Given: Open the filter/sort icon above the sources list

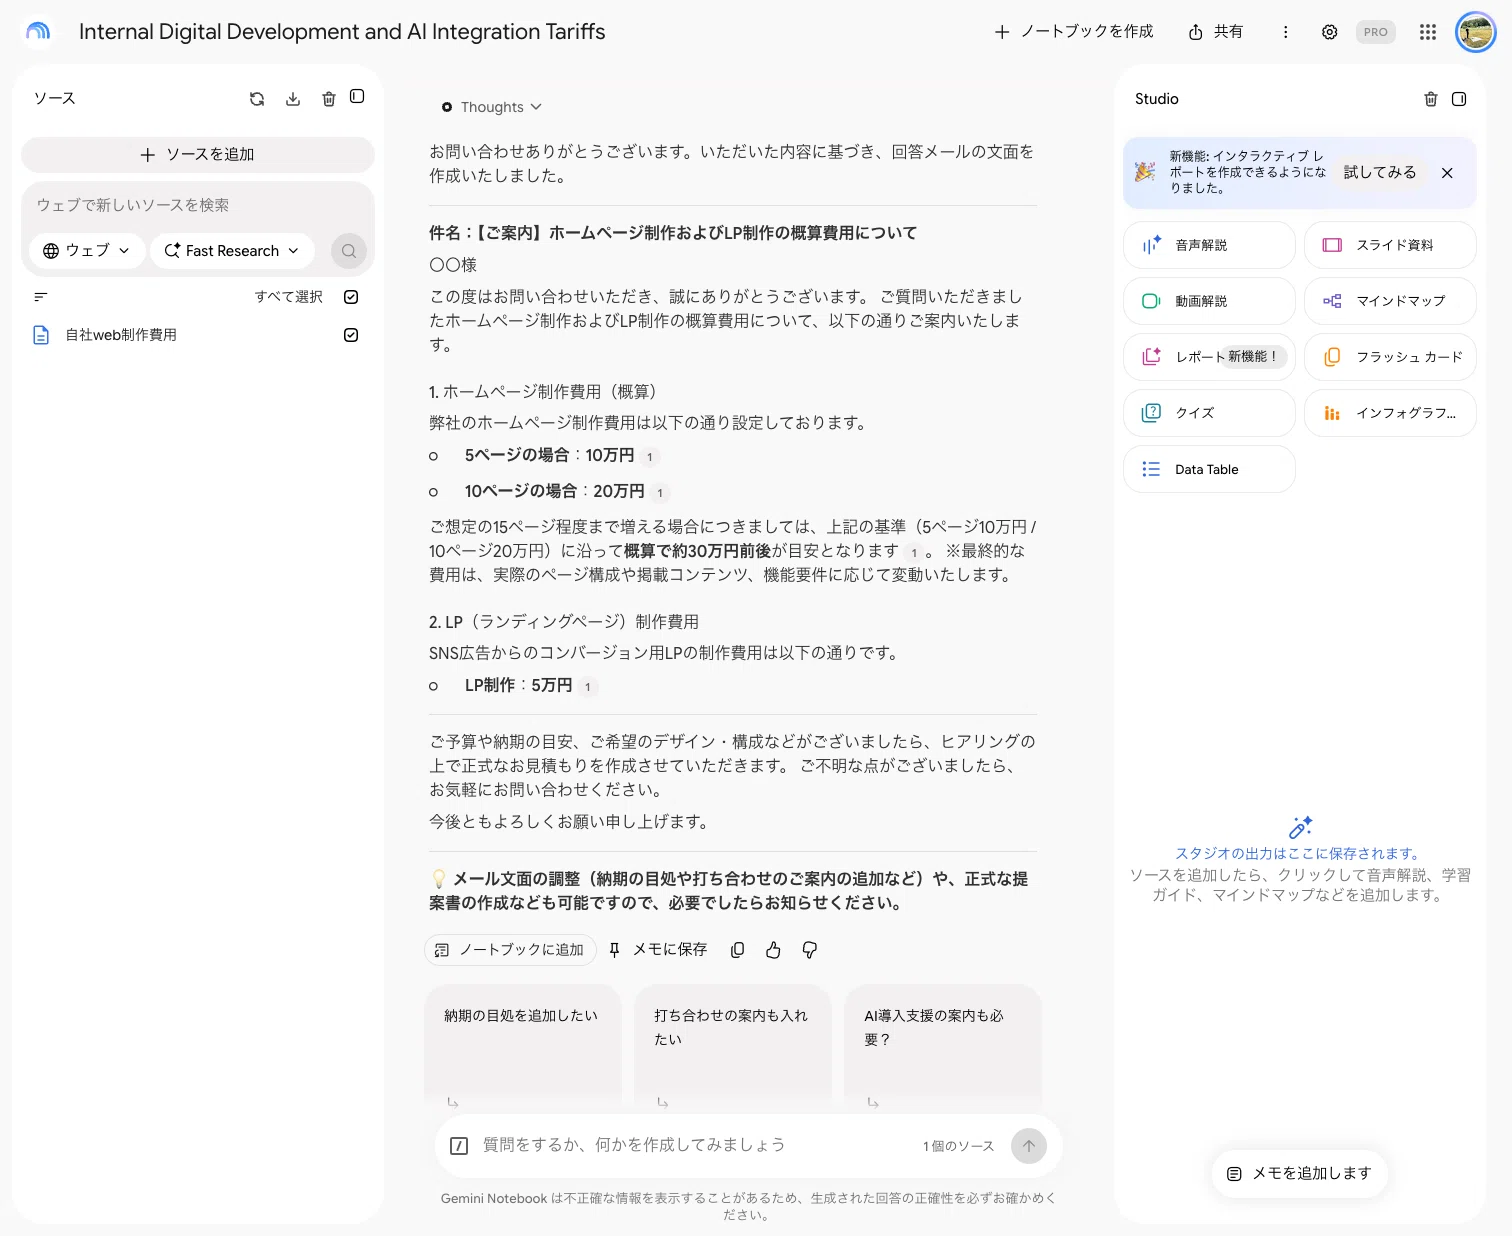Looking at the screenshot, I should click(x=41, y=297).
